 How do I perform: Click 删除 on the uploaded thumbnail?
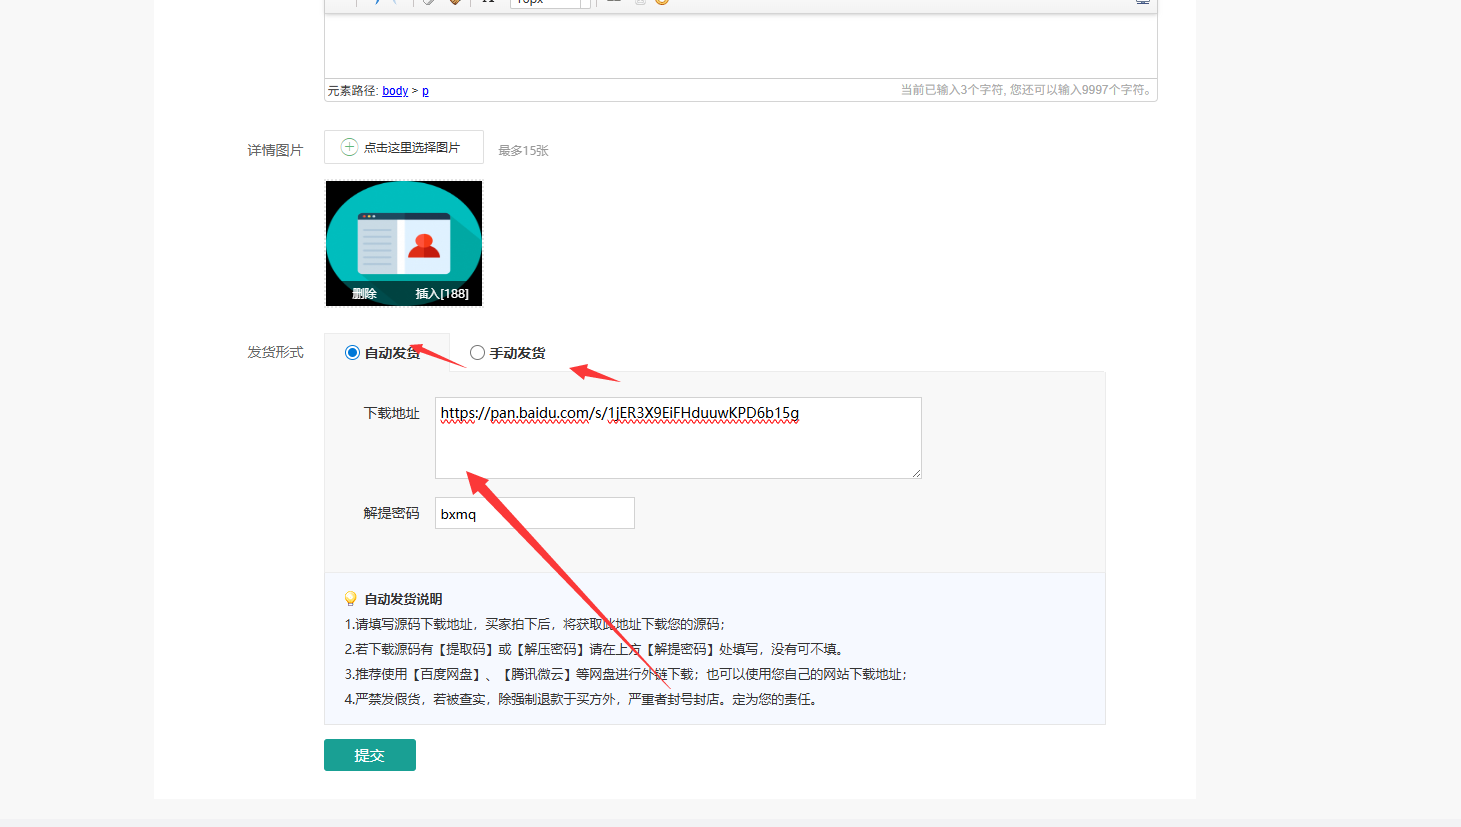click(364, 293)
